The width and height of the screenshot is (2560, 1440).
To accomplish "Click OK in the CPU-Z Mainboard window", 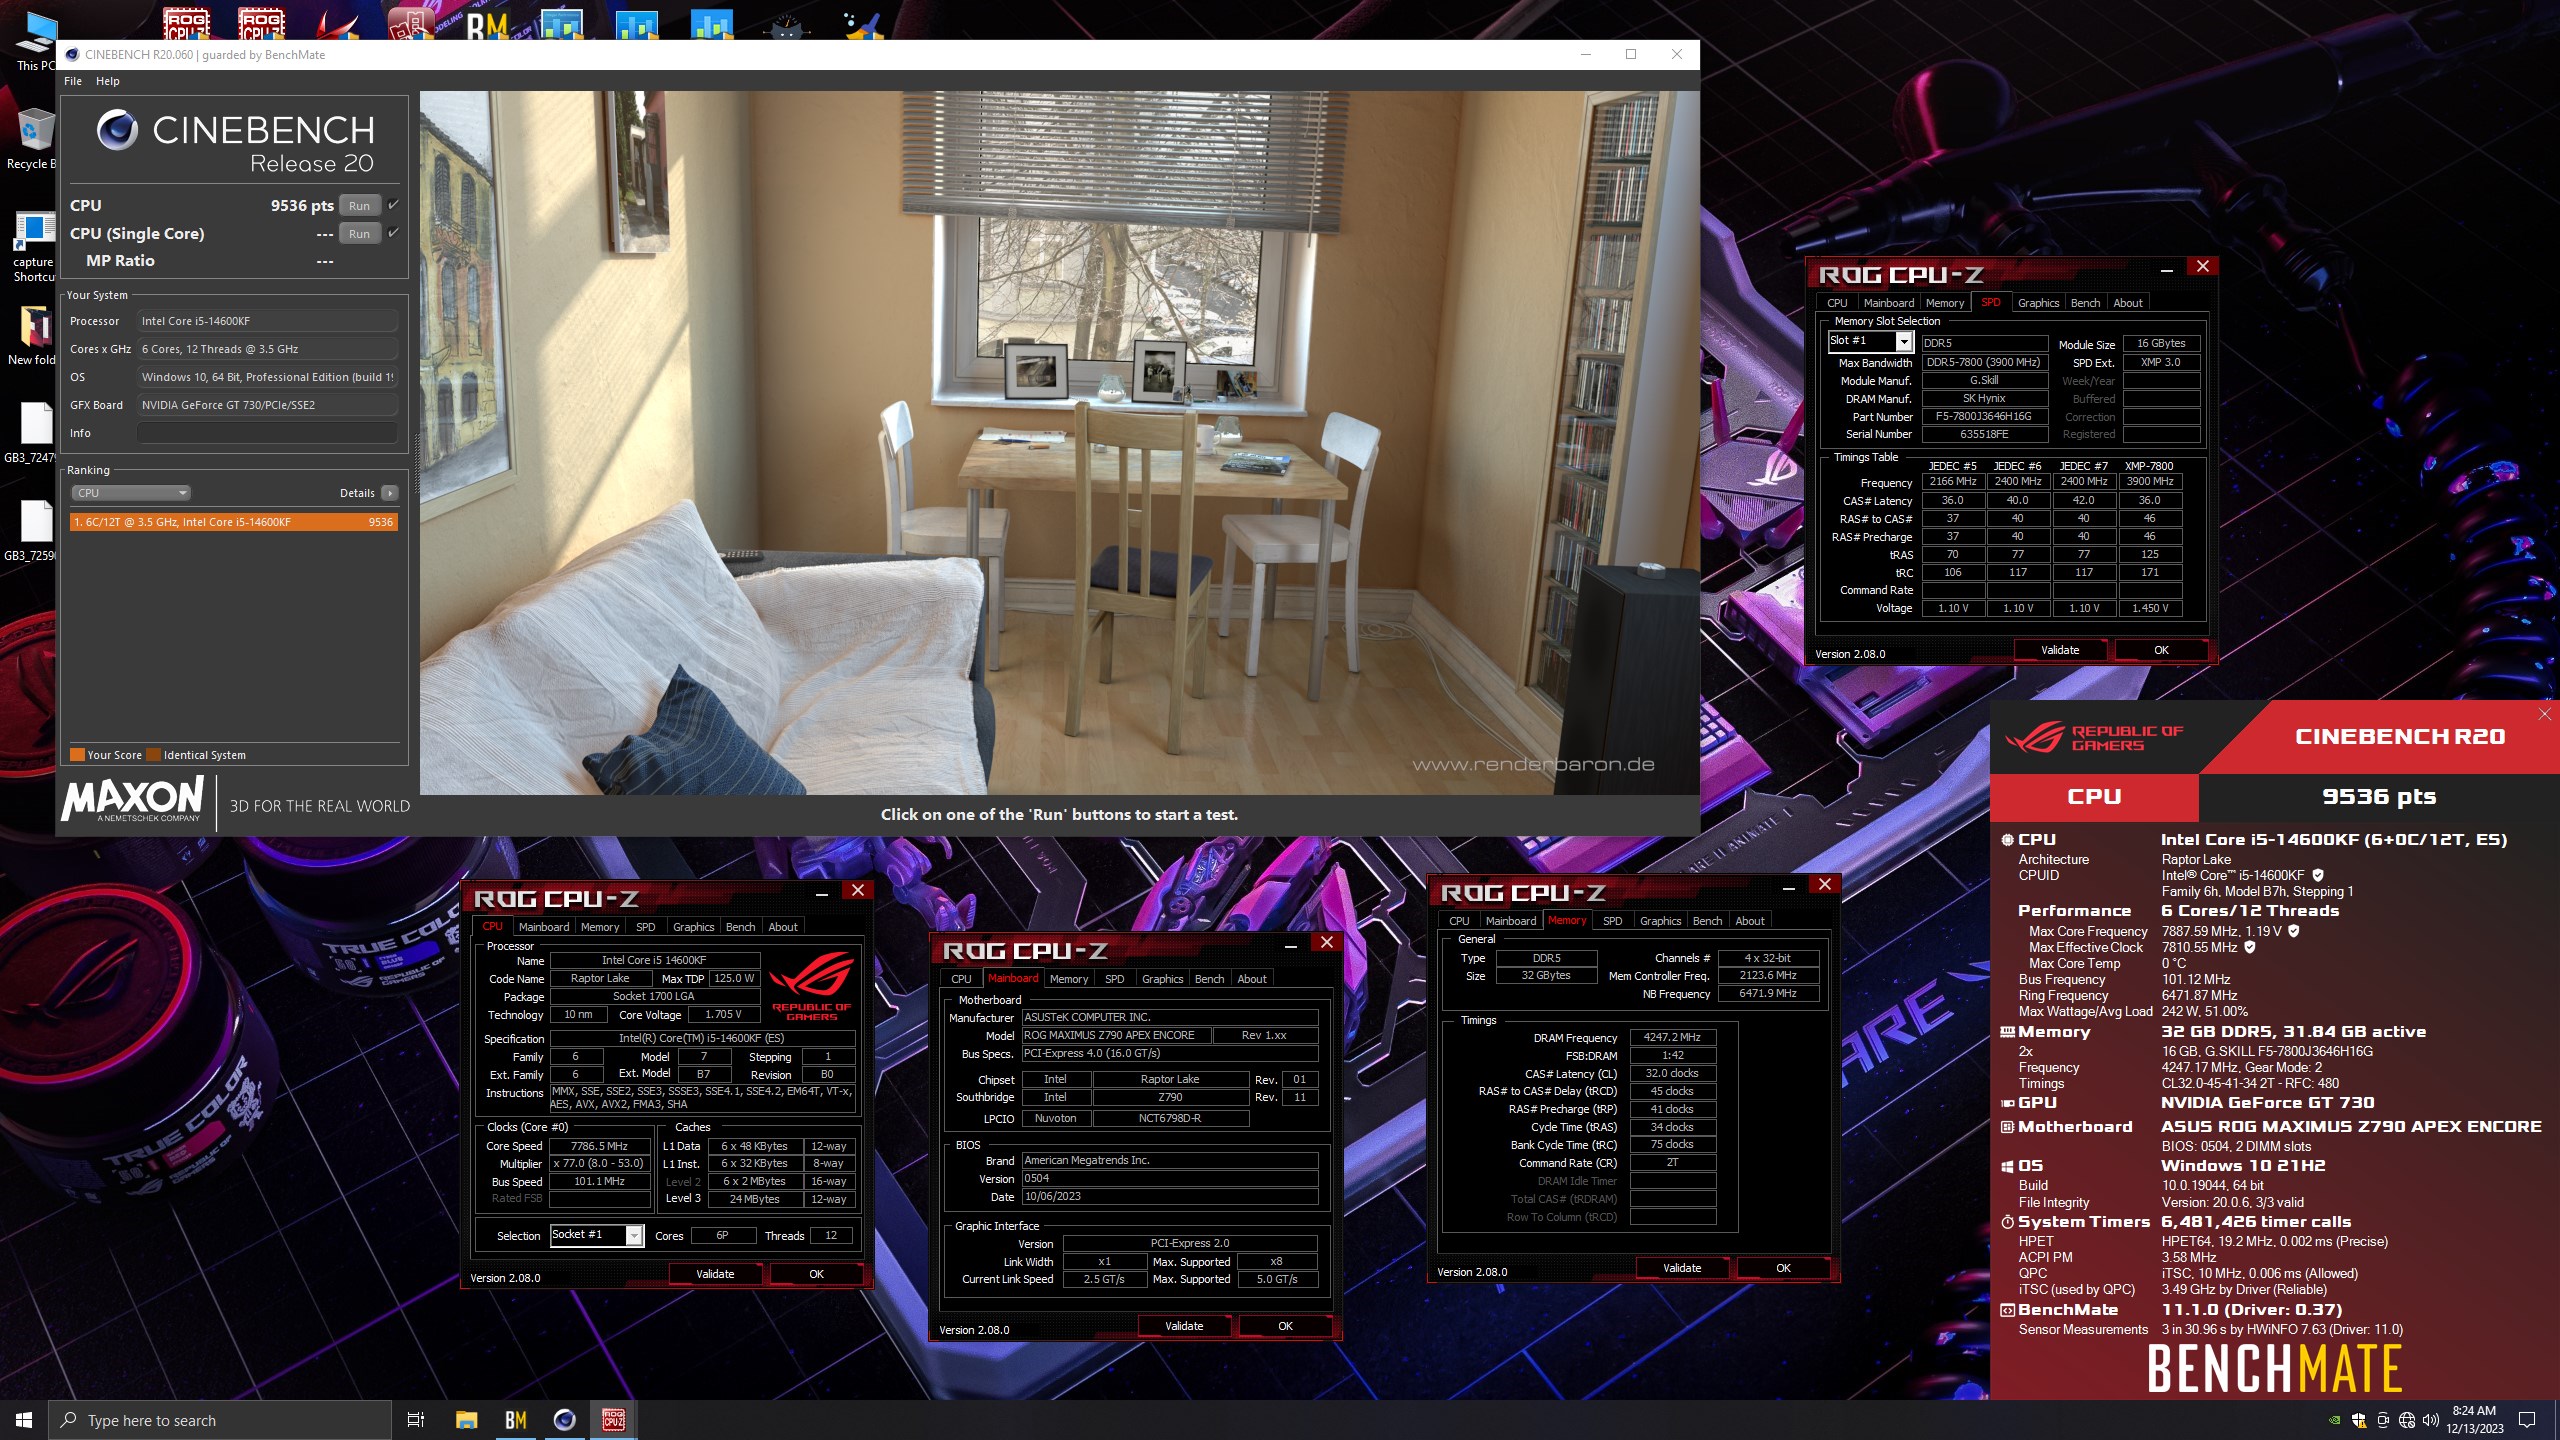I will (x=1285, y=1326).
